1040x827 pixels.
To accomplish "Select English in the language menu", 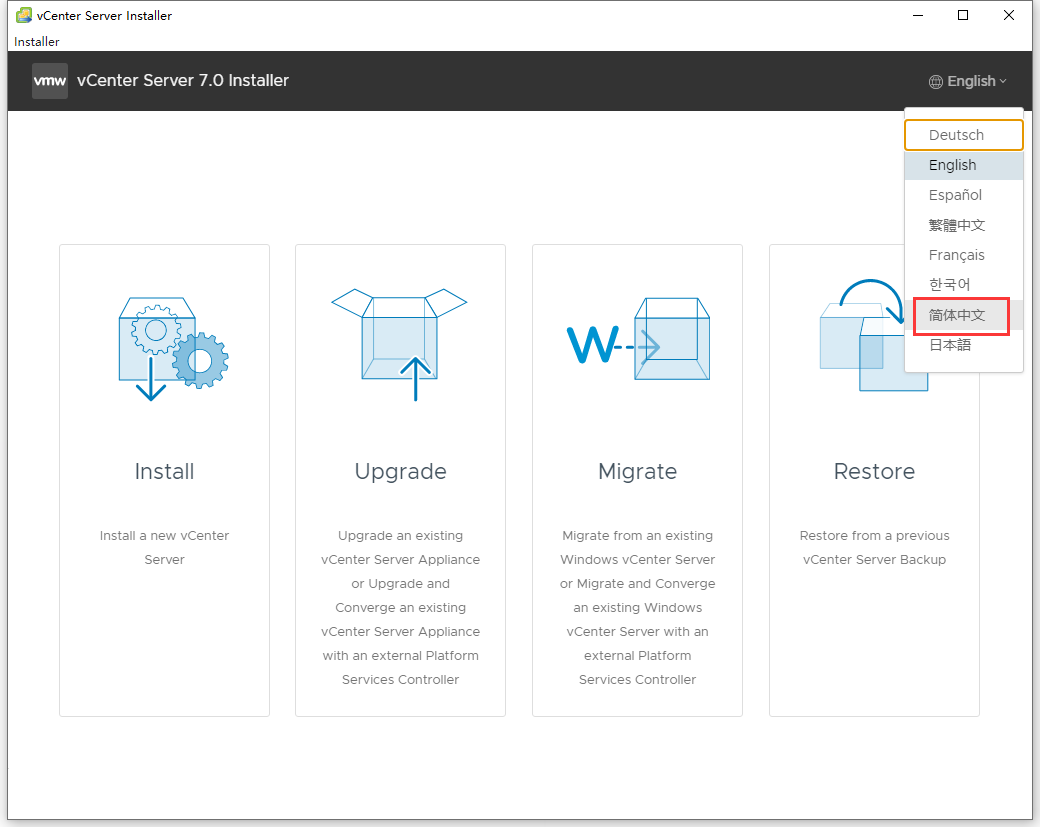I will (964, 165).
